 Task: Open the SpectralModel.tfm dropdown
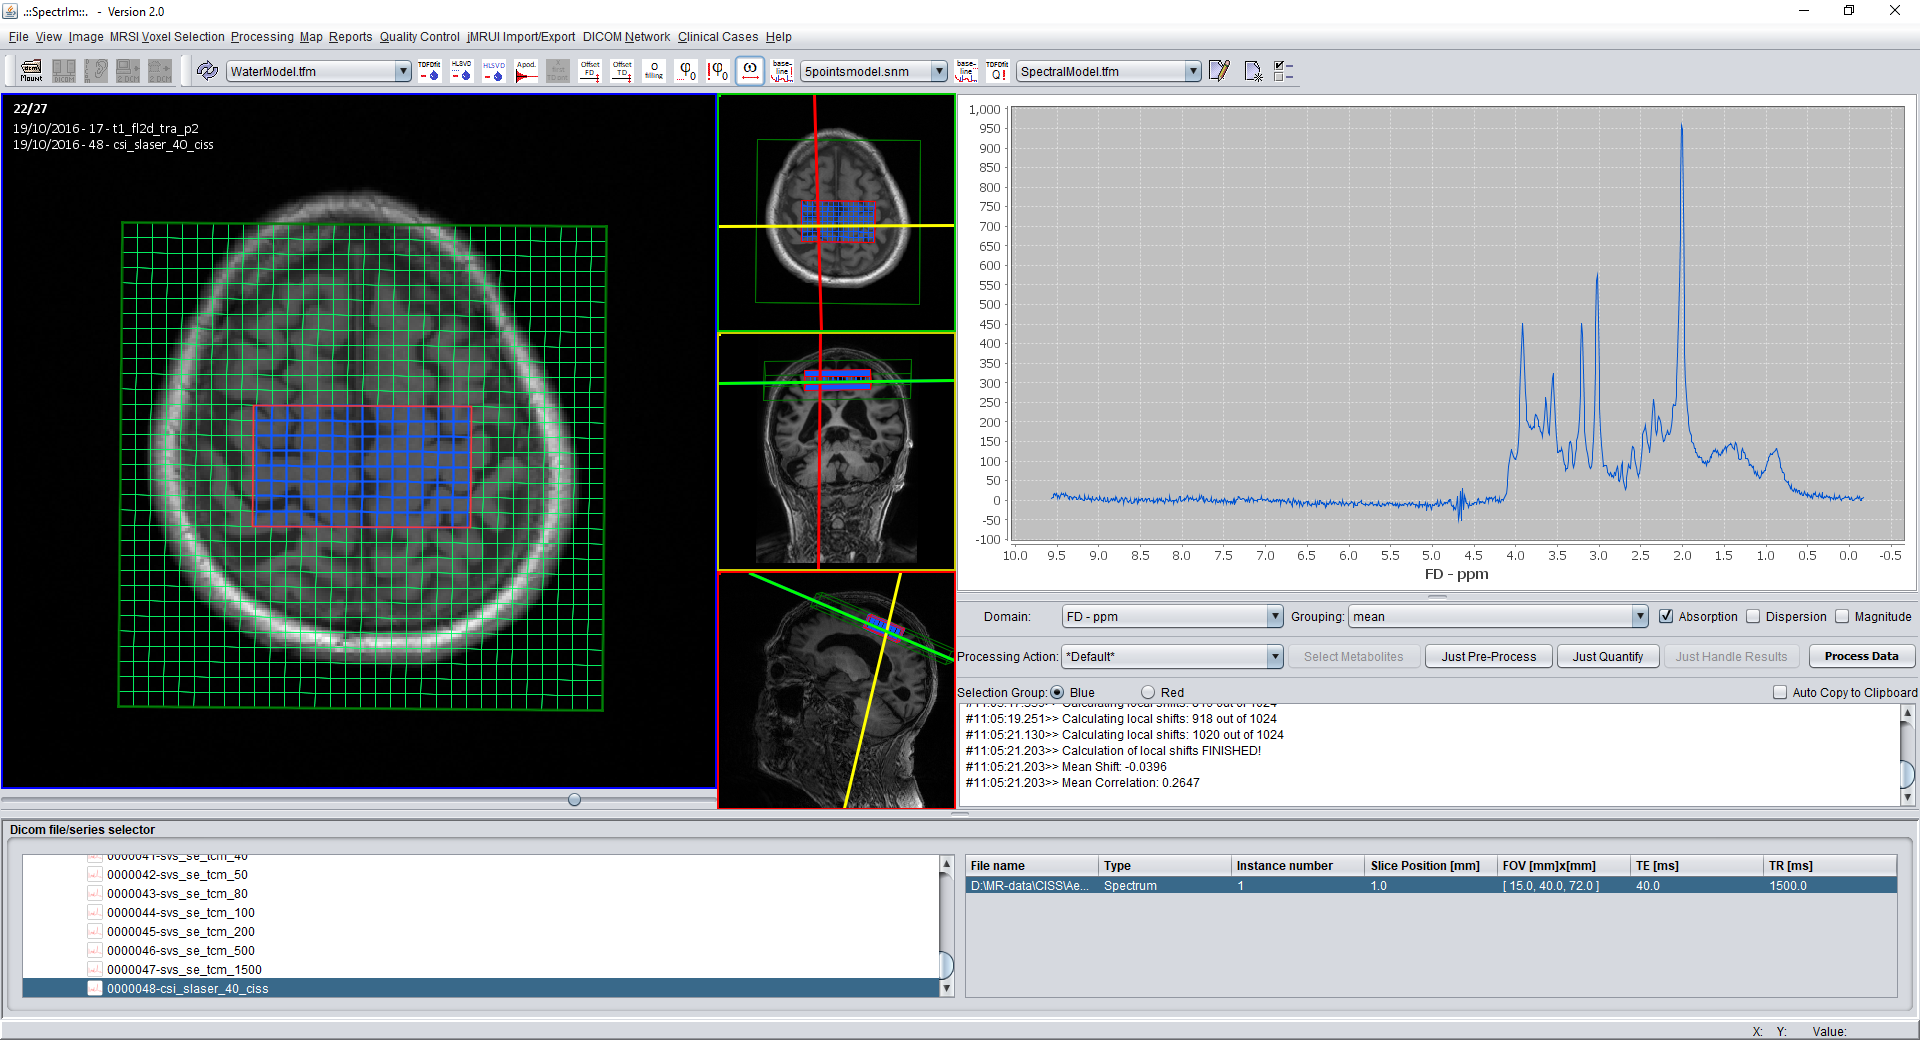point(1193,71)
